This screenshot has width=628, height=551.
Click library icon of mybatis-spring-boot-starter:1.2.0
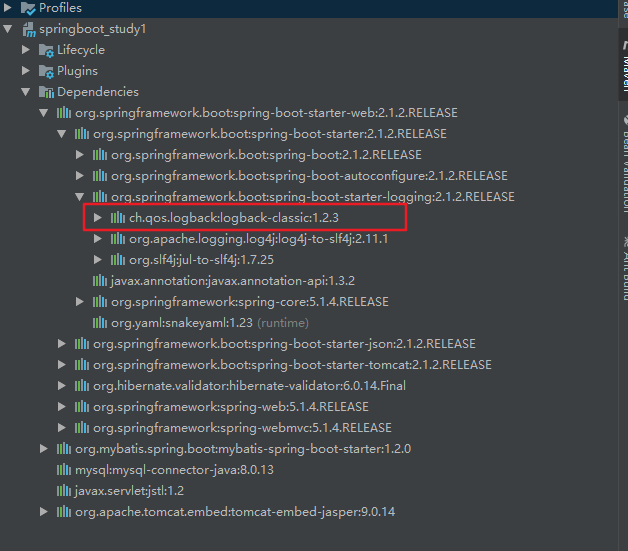point(64,449)
